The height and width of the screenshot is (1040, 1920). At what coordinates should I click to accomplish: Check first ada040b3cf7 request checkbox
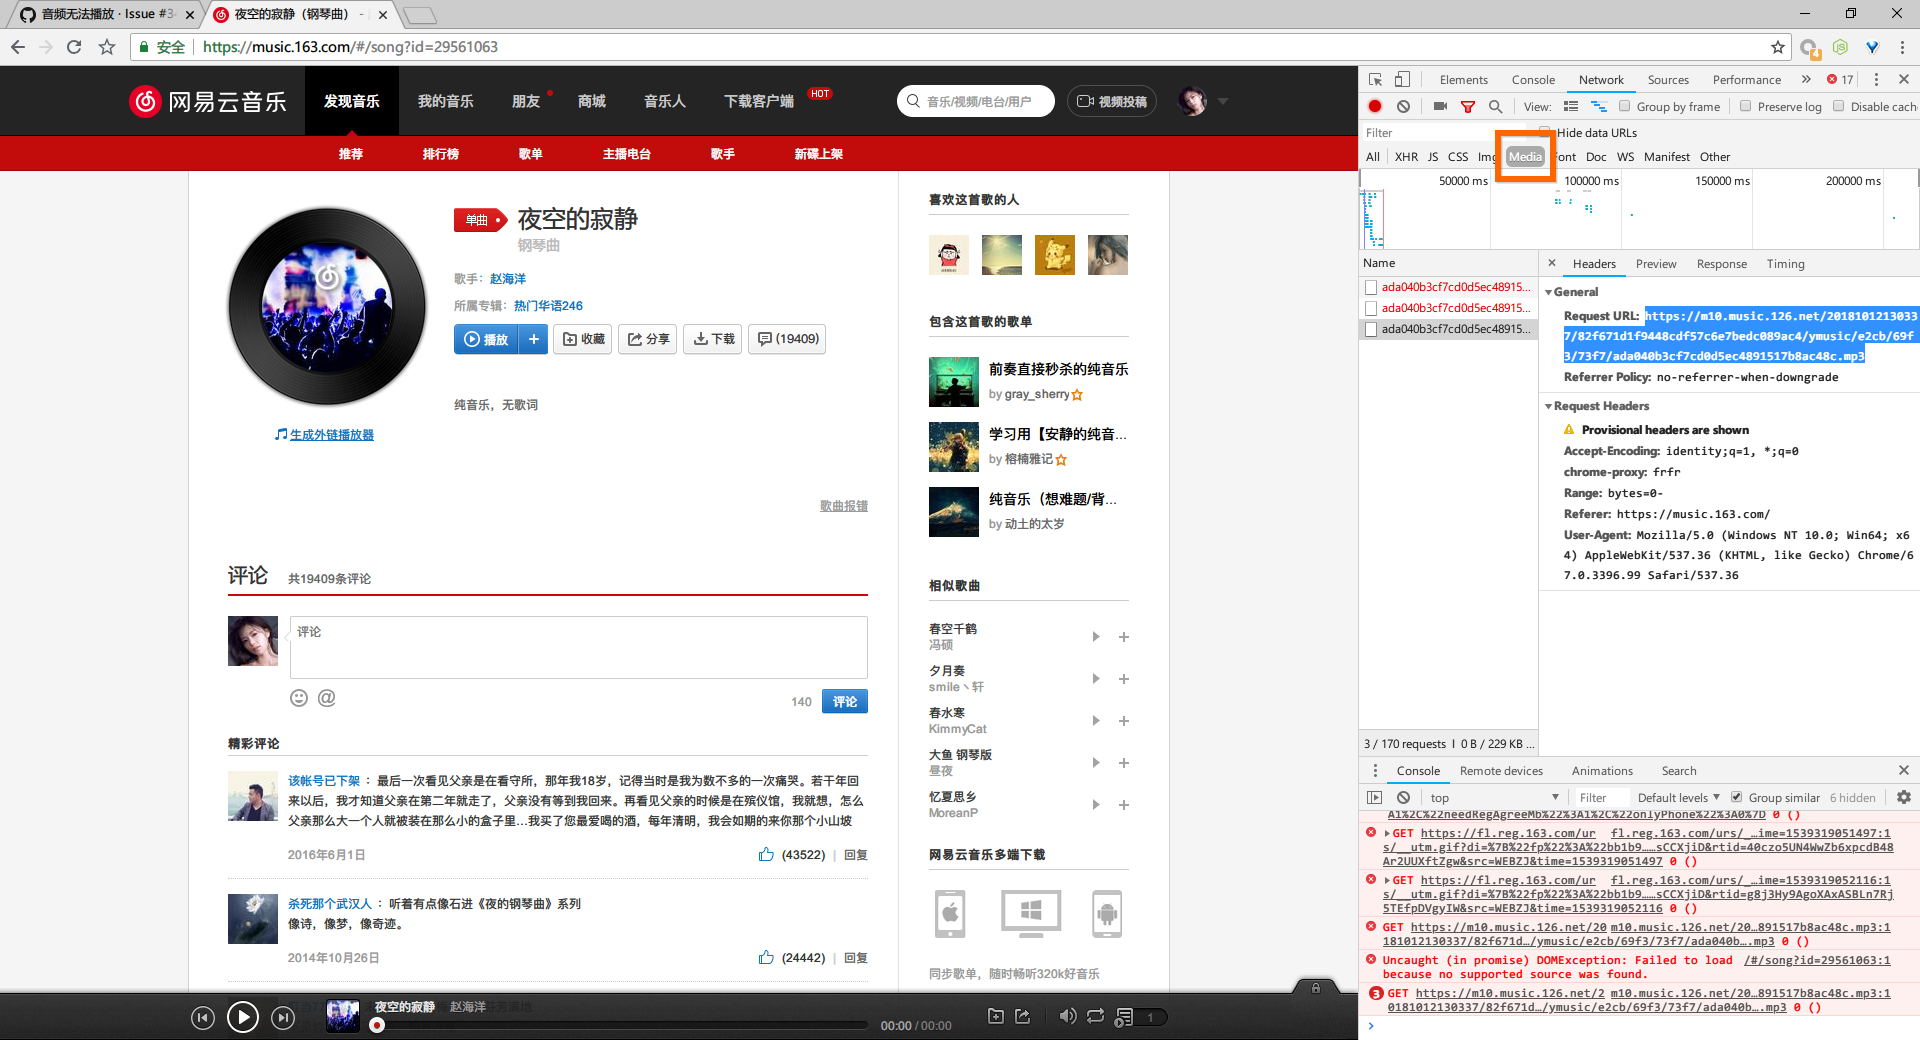1372,287
